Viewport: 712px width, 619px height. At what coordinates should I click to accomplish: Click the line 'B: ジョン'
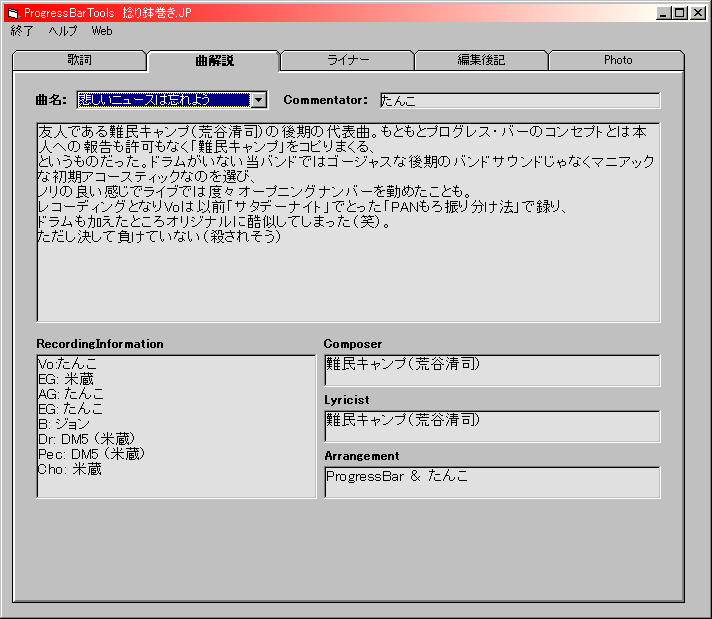64,424
